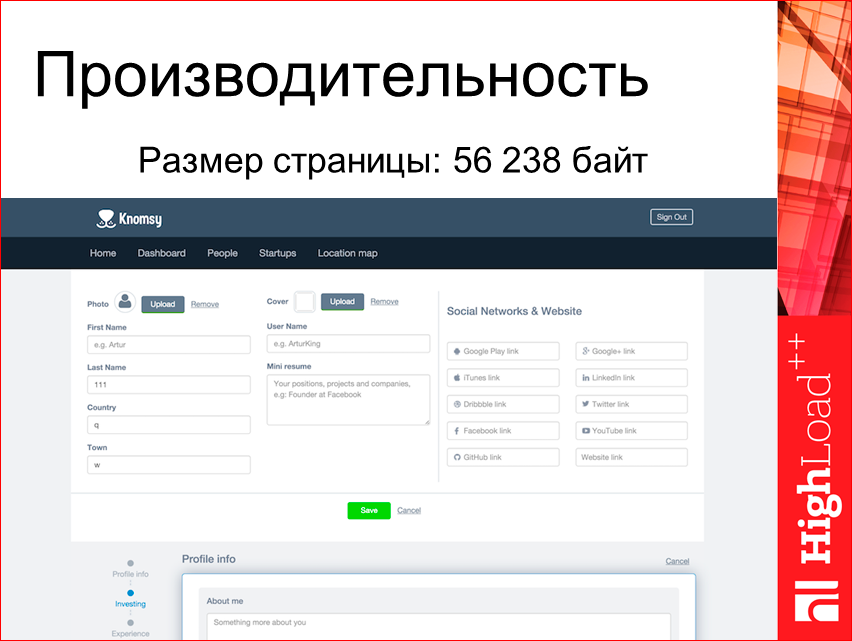Click the Knomsy owl logo icon
The height and width of the screenshot is (641, 852).
pos(104,216)
